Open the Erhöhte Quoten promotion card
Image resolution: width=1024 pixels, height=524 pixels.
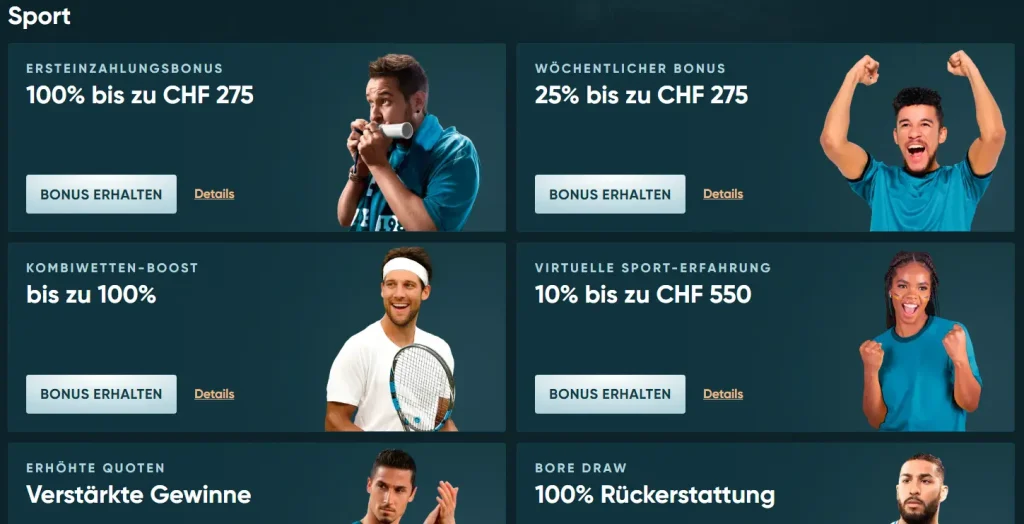[x=257, y=483]
